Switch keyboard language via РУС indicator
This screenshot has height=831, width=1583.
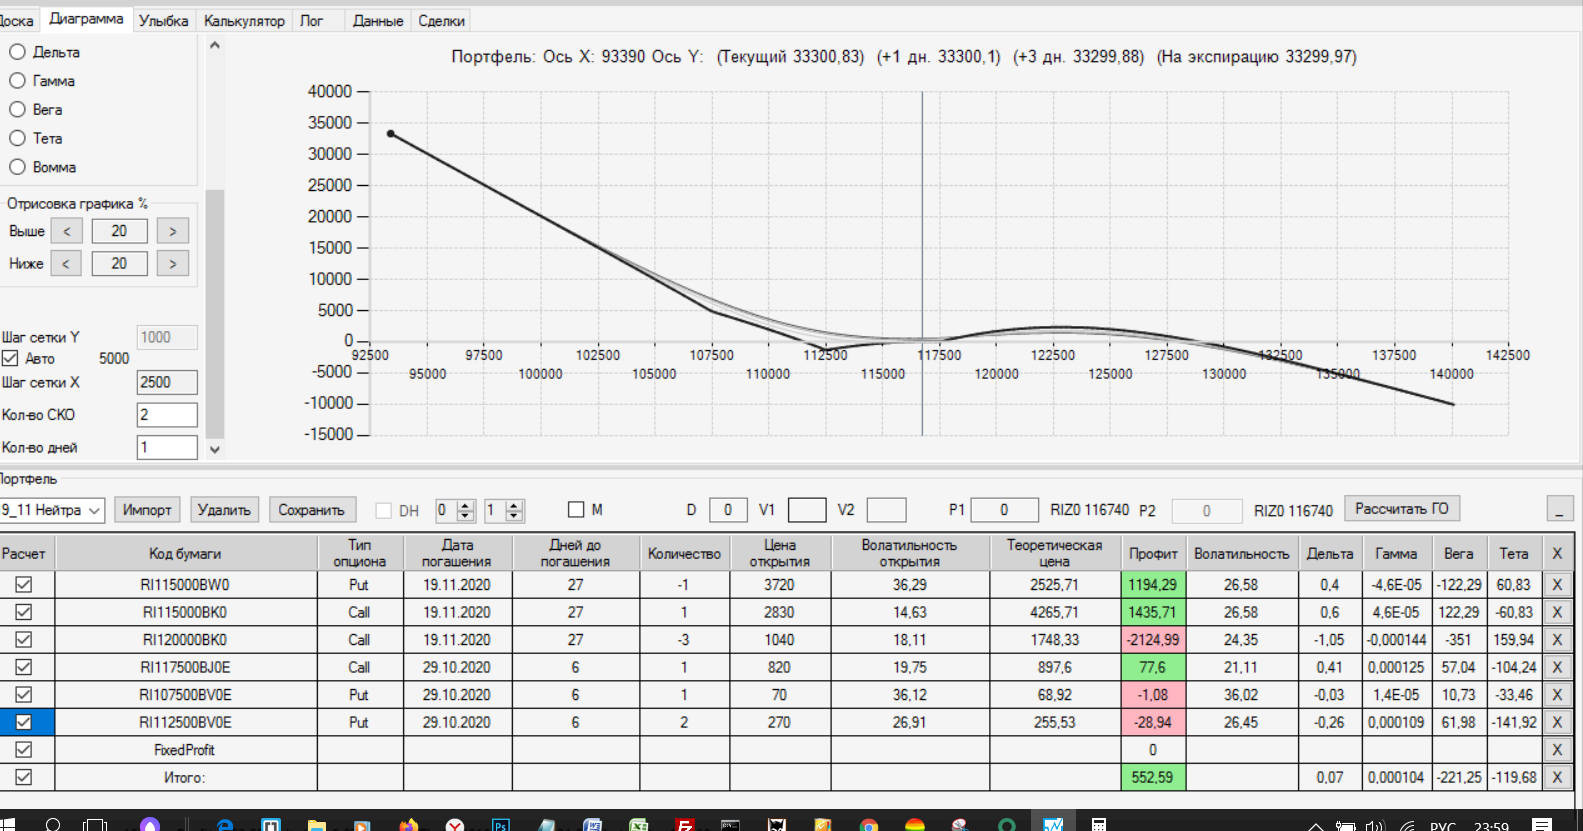coord(1443,826)
